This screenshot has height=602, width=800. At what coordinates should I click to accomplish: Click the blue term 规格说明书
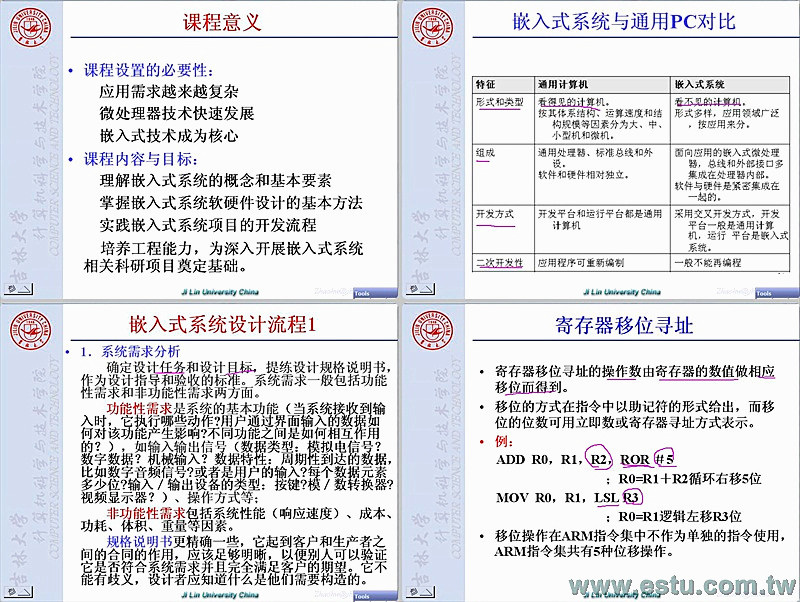pyautogui.click(x=140, y=541)
